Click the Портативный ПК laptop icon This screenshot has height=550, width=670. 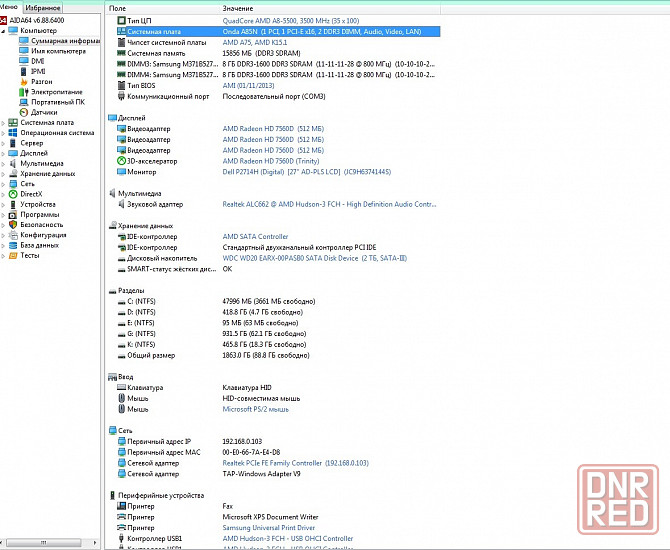(x=24, y=102)
